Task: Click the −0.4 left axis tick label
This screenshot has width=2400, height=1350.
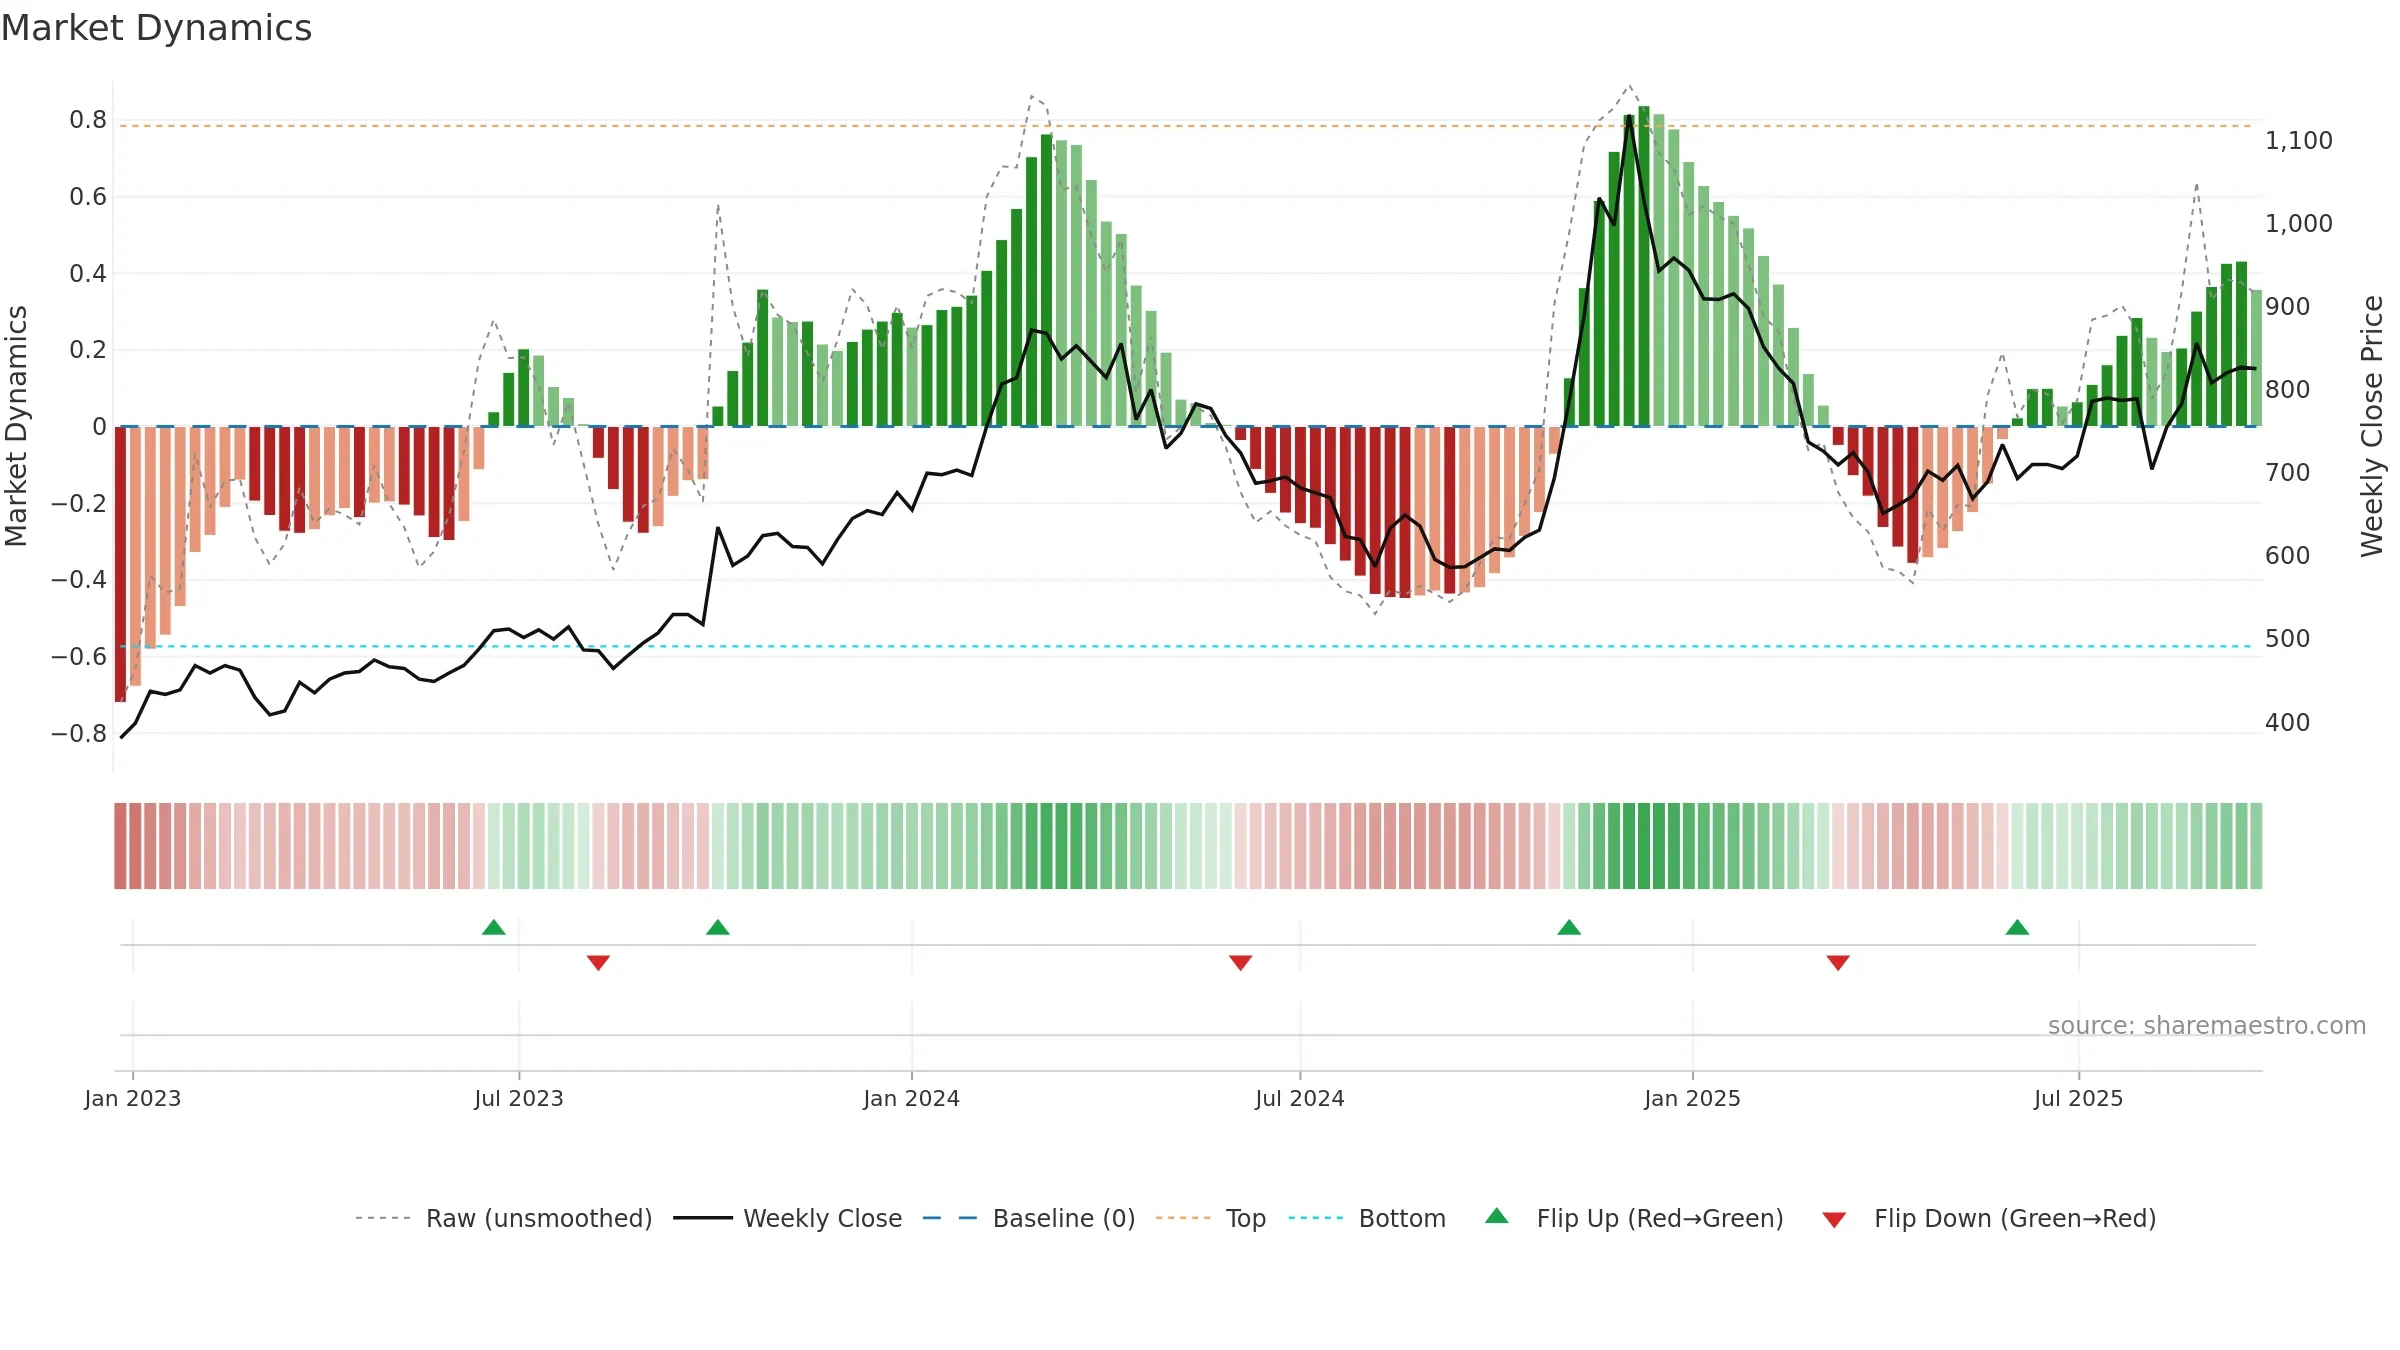Action: pos(79,580)
